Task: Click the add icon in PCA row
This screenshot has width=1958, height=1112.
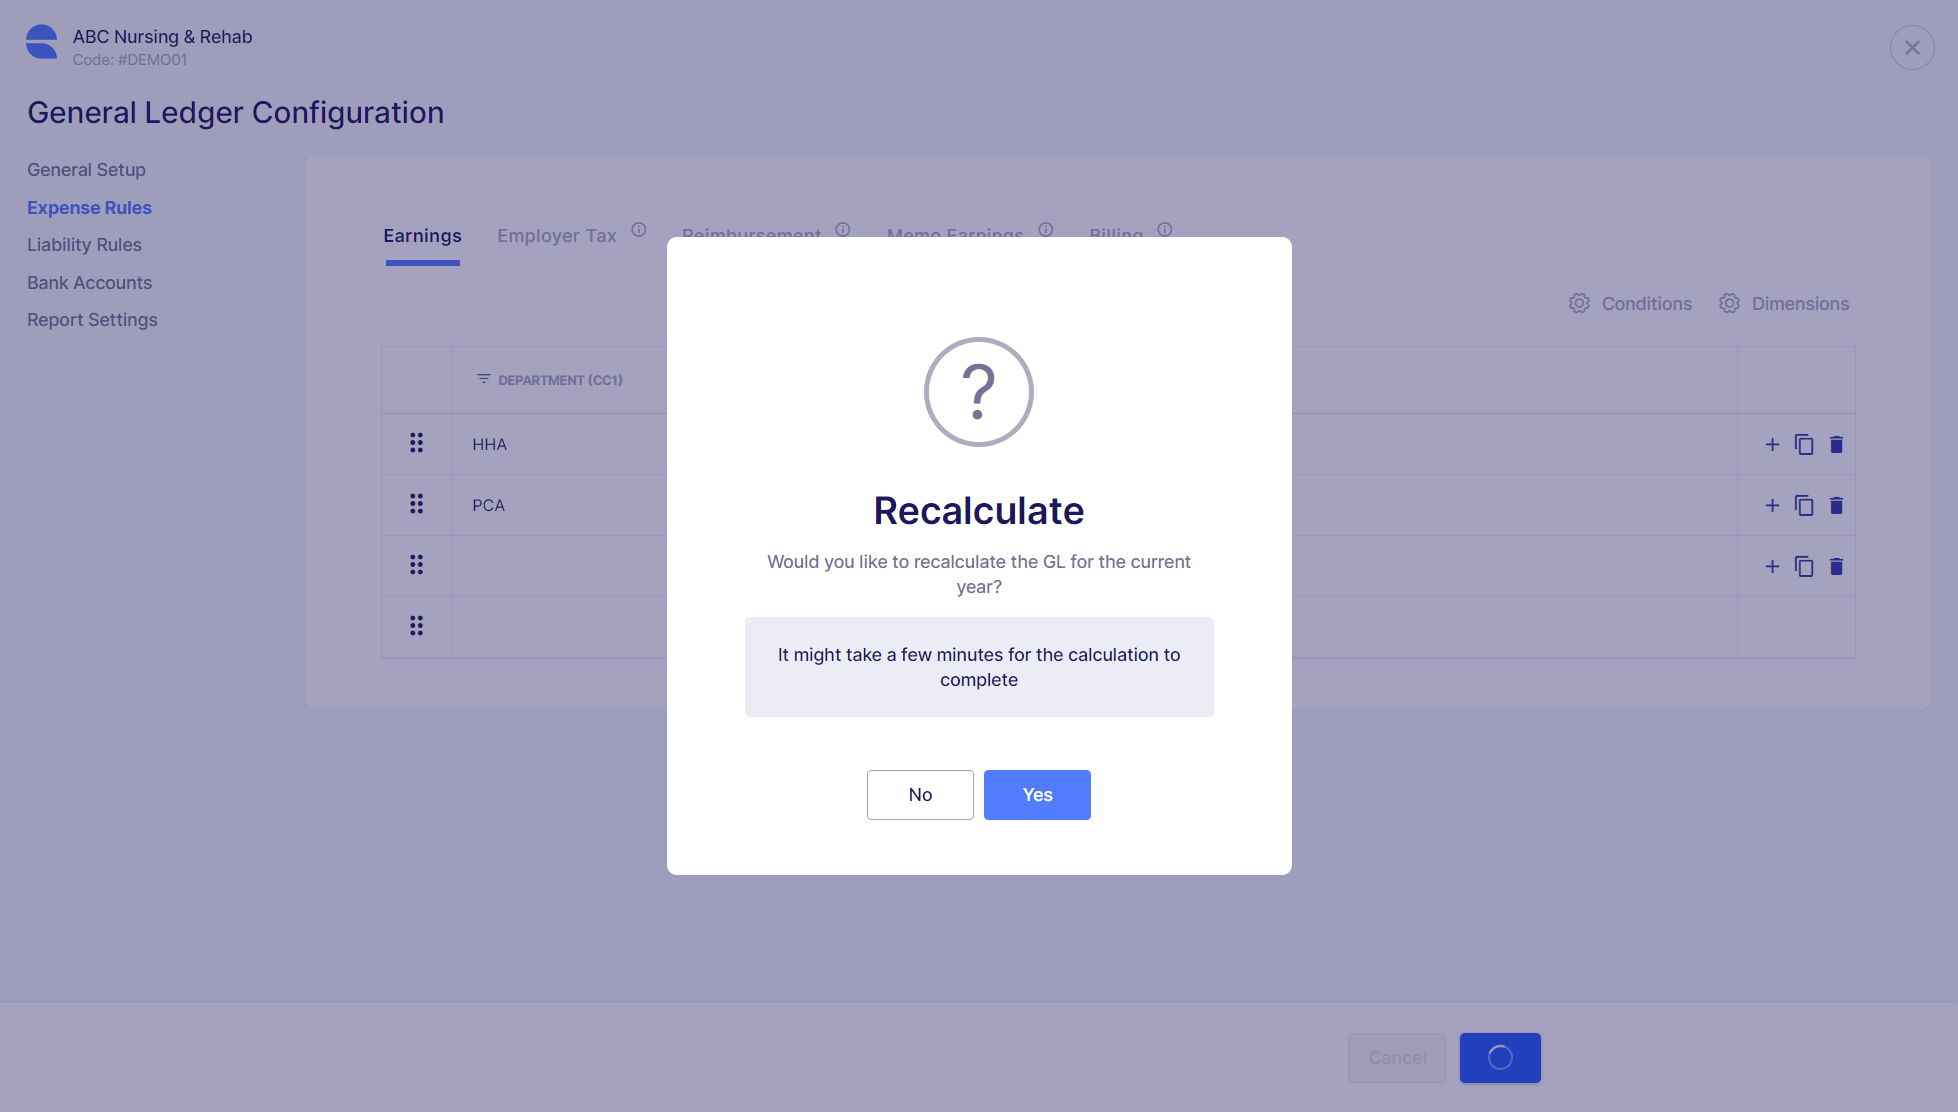Action: click(x=1772, y=505)
